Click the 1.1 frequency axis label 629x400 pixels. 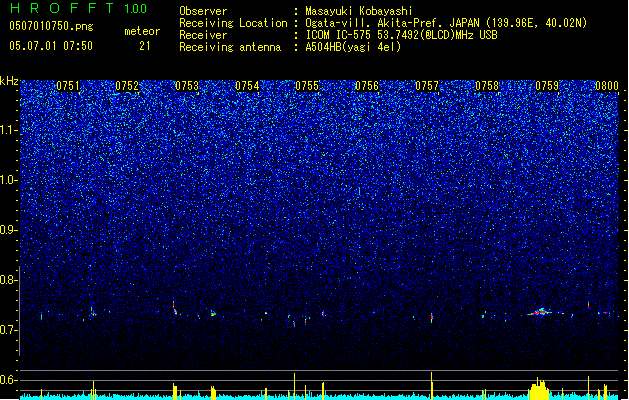(x=9, y=130)
